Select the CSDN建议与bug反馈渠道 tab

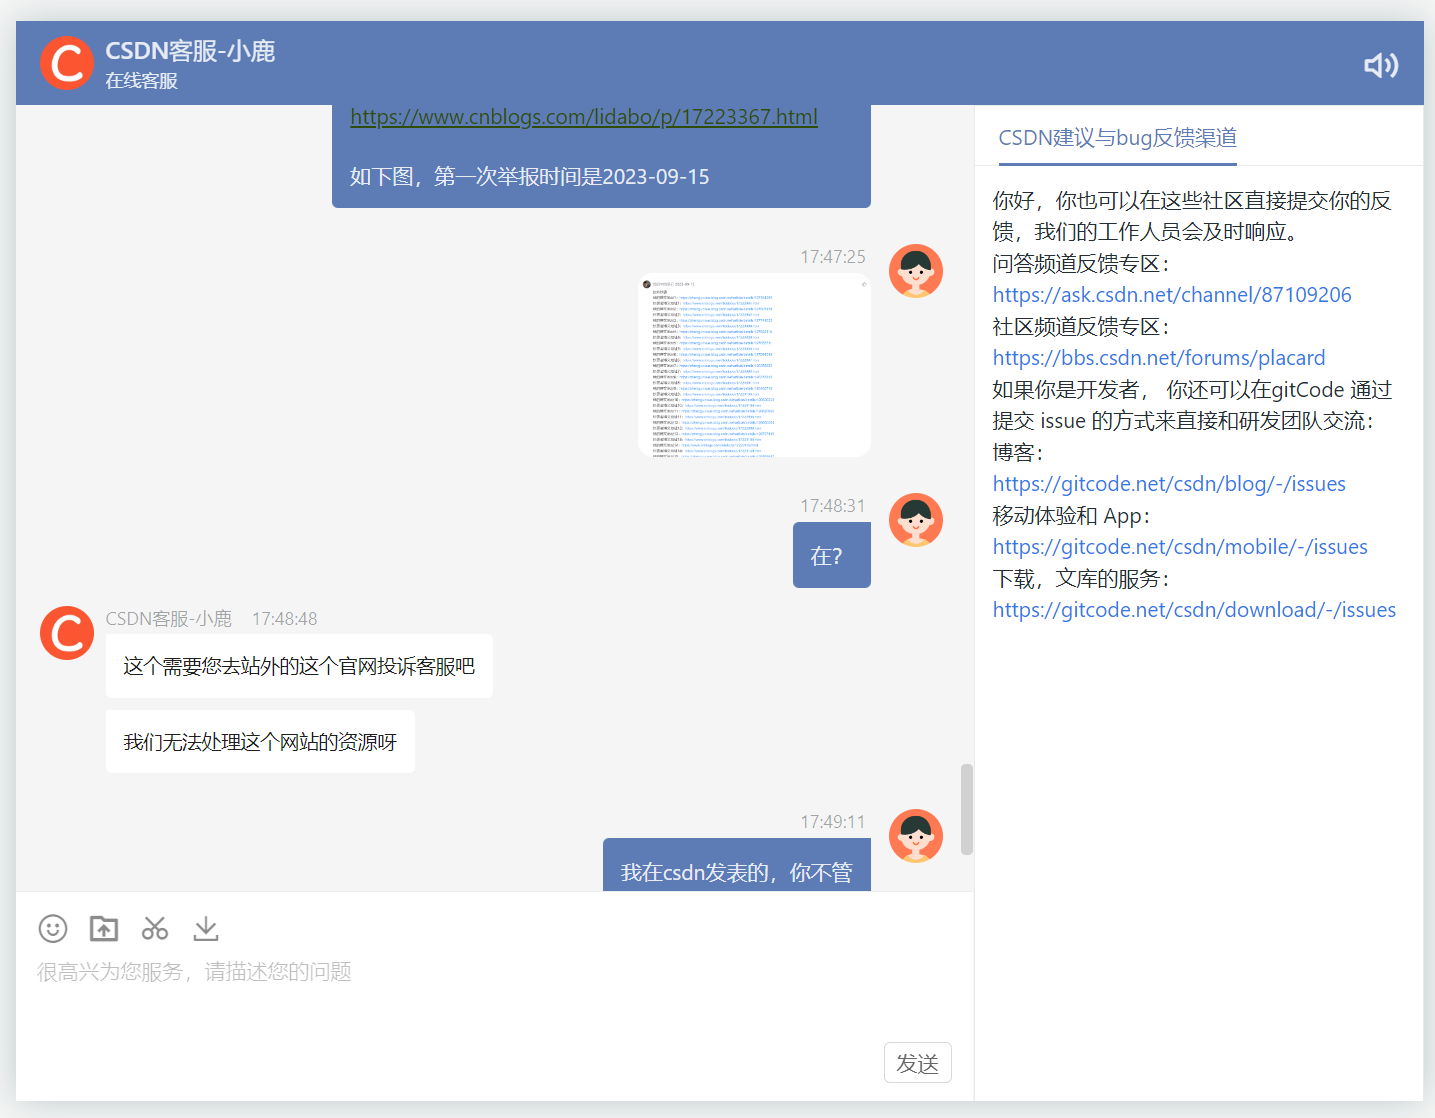click(x=1118, y=138)
